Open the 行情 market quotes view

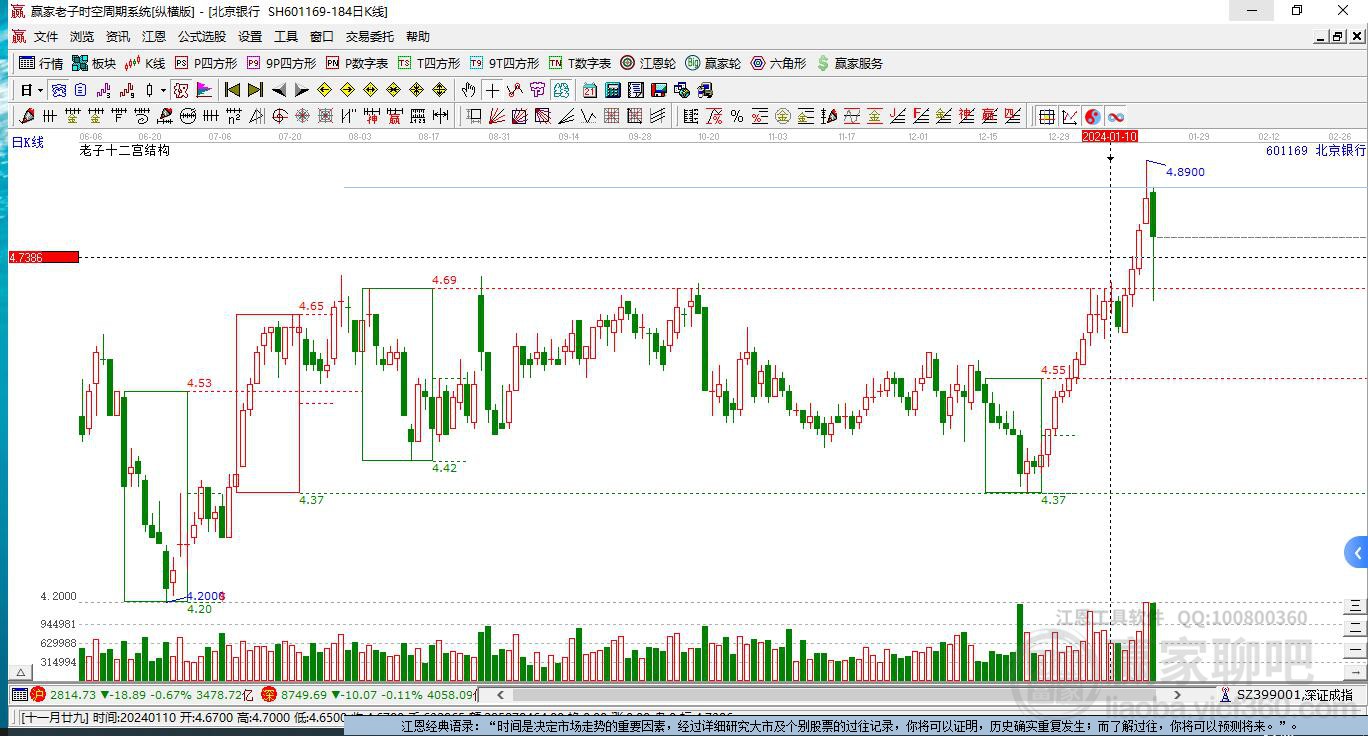click(x=41, y=63)
